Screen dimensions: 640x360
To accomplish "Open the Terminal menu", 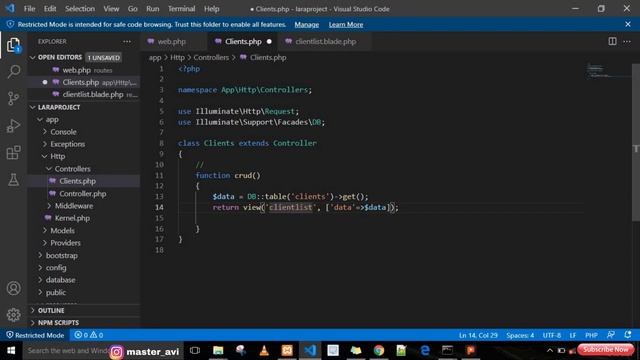I will click(181, 9).
